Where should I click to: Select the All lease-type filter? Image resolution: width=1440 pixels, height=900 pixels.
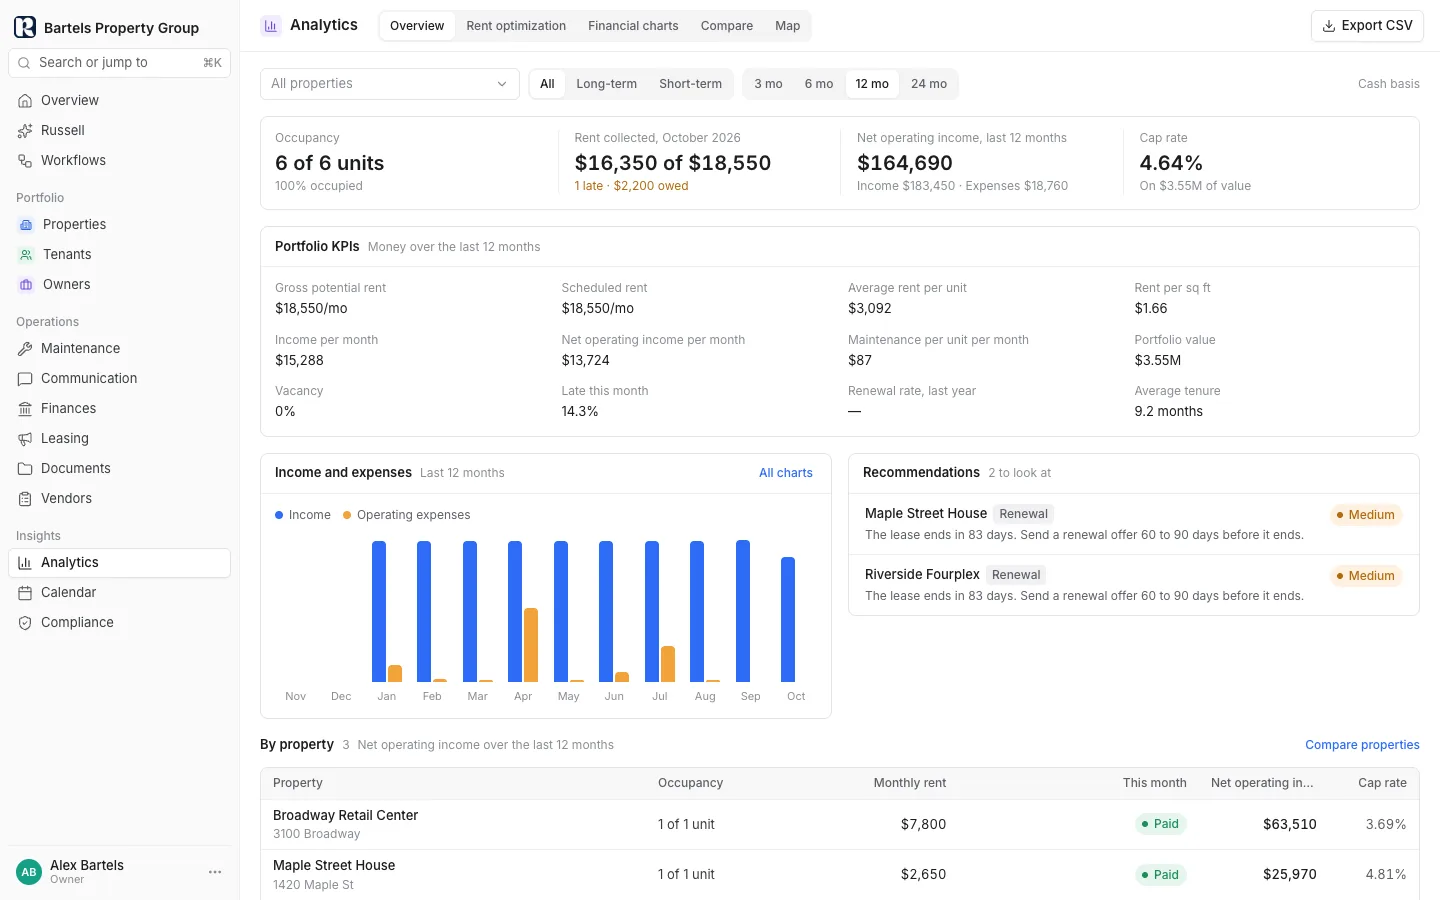(547, 84)
